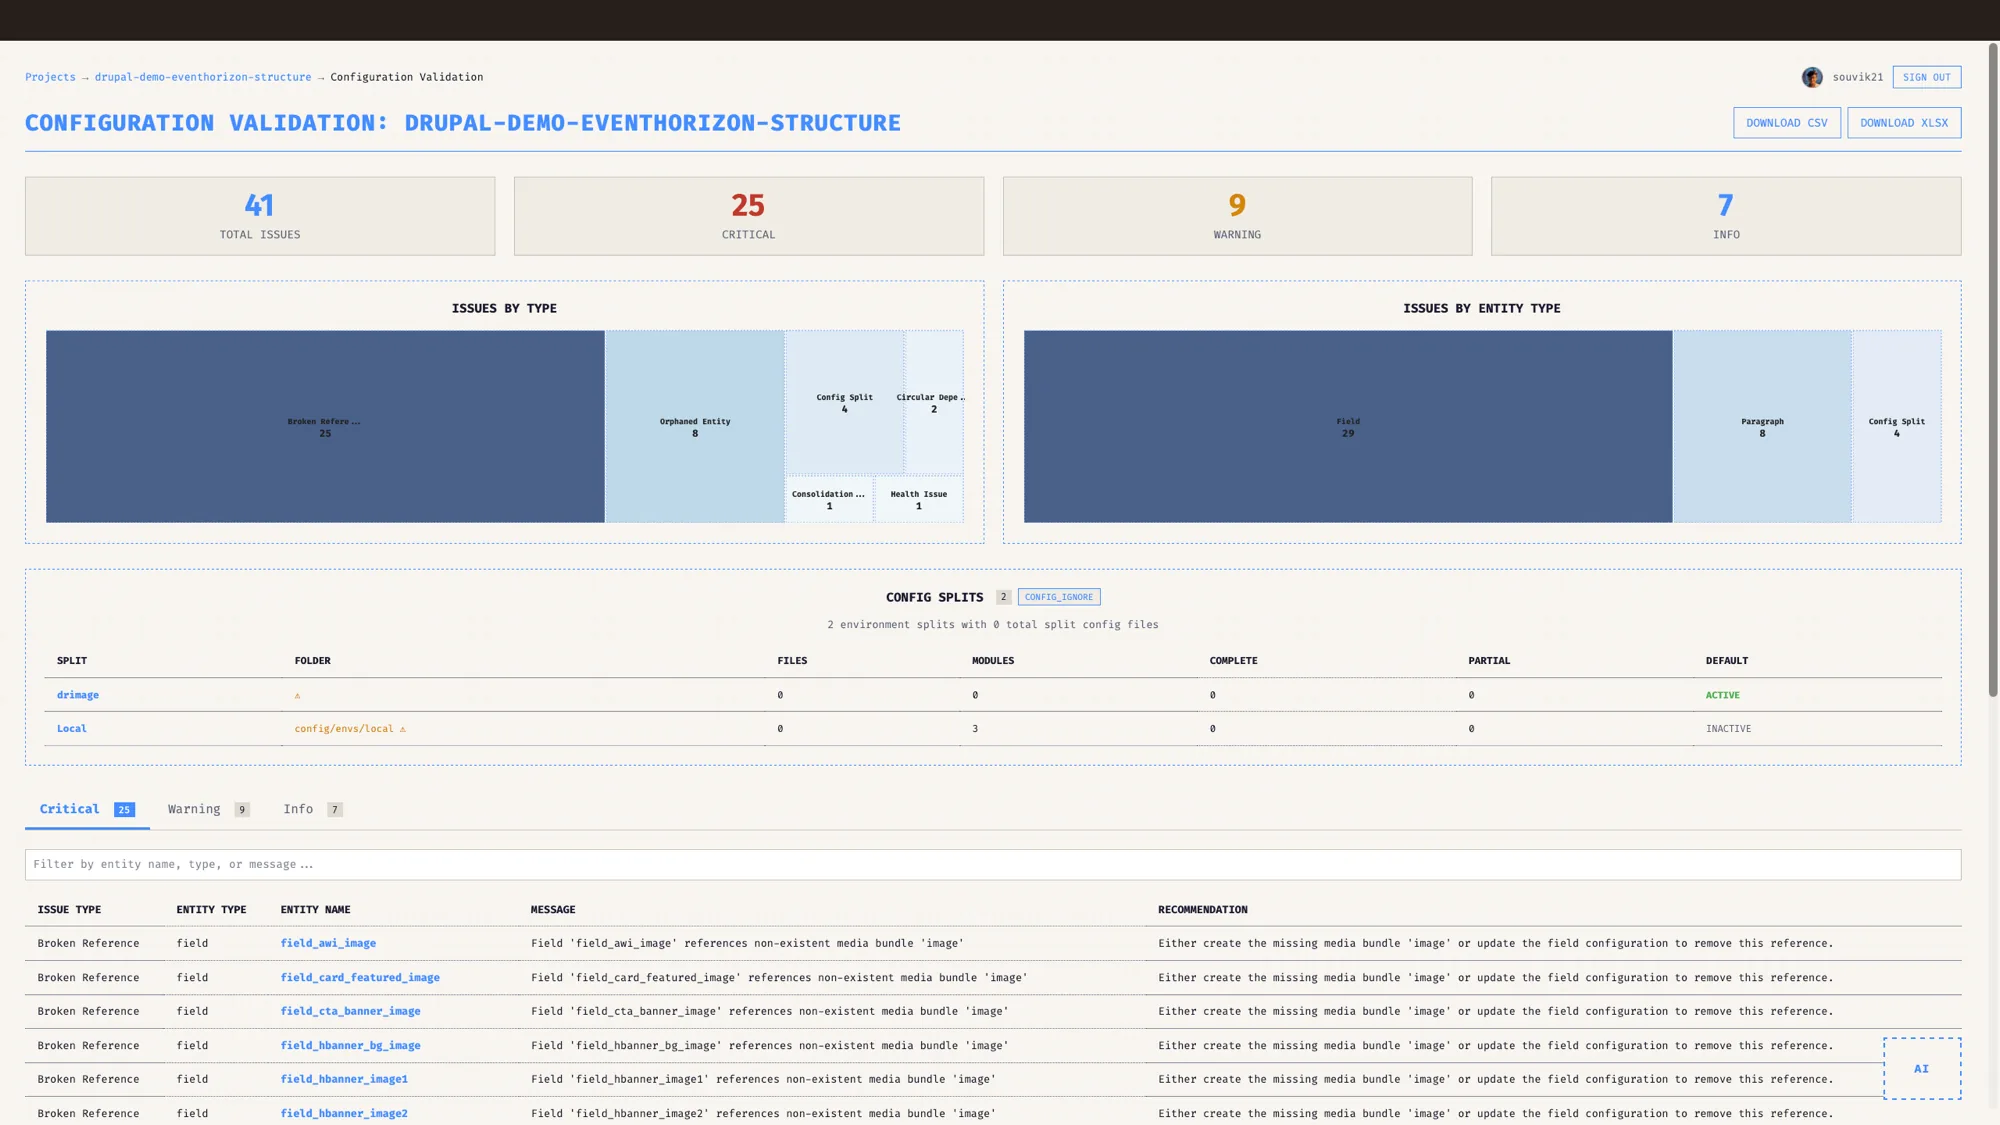Viewport: 2000px width, 1125px height.
Task: Open the AI assistant button
Action: coord(1922,1068)
